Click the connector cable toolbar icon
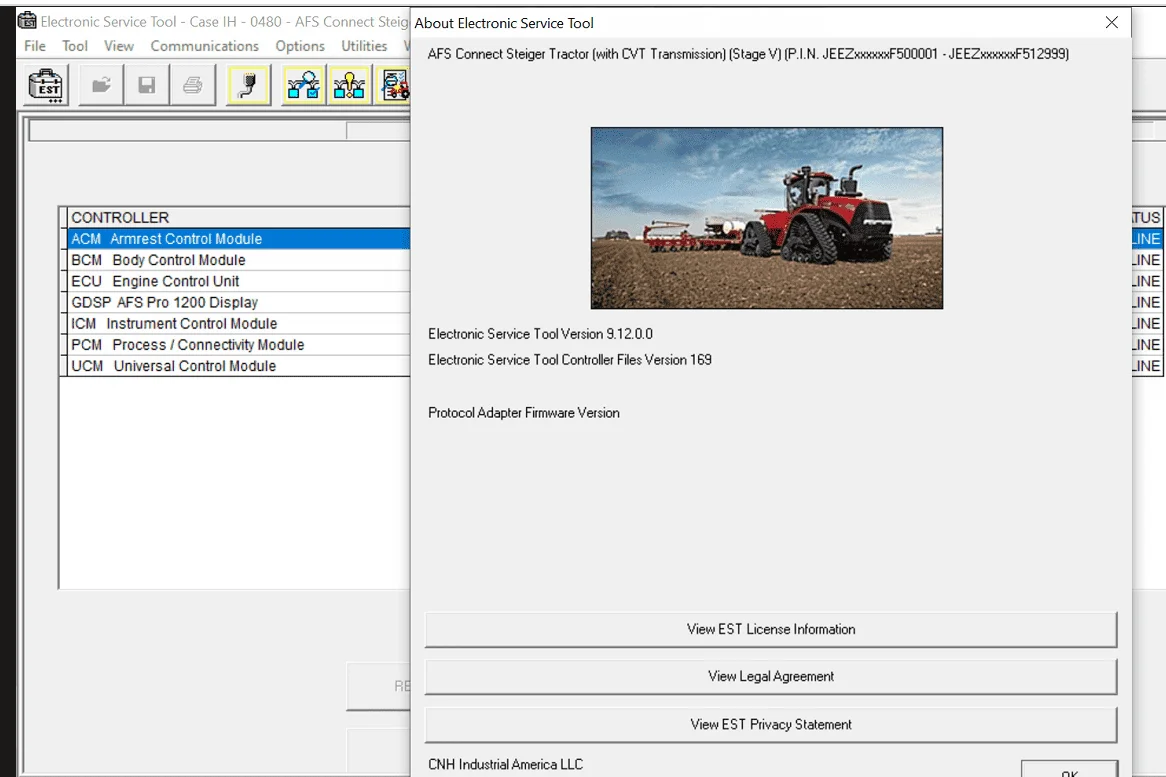1166x777 pixels. tap(248, 86)
